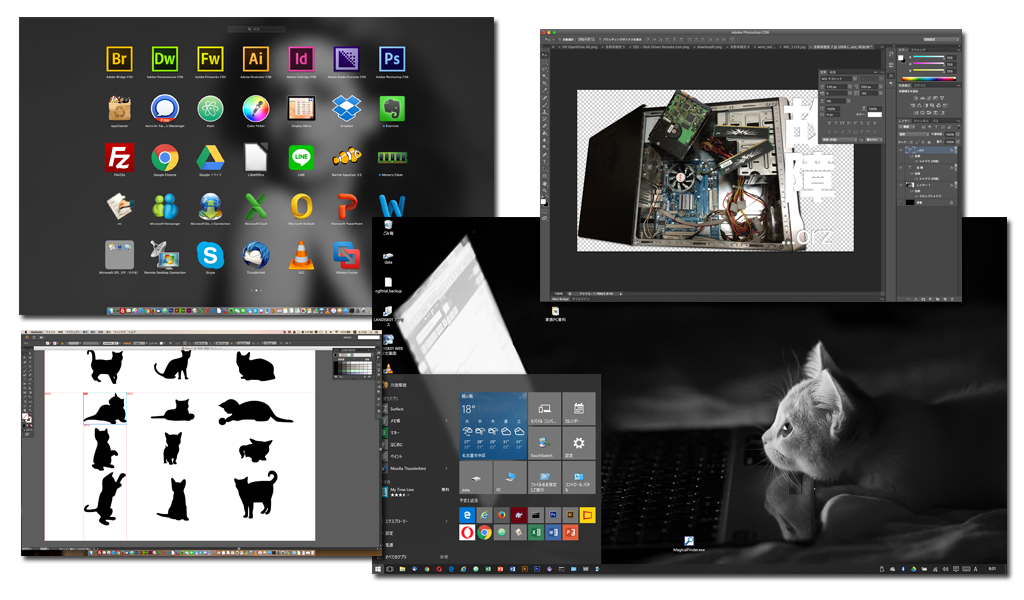Screen dimensions: 1024x600
Task: Launch AppCleaner from Launchpad
Action: pyautogui.click(x=120, y=108)
